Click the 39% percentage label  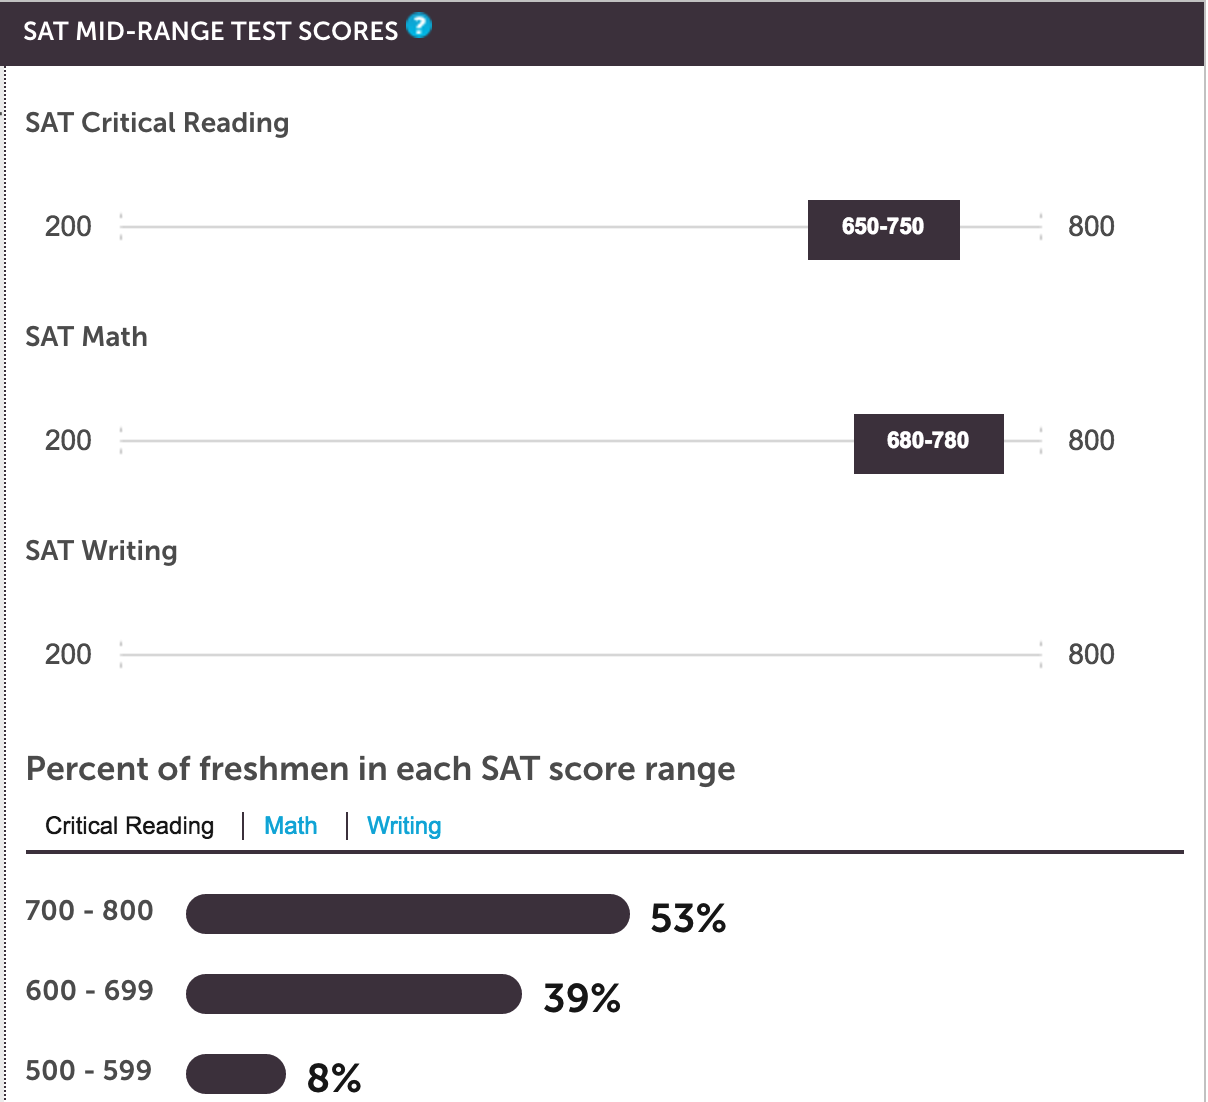pyautogui.click(x=582, y=998)
